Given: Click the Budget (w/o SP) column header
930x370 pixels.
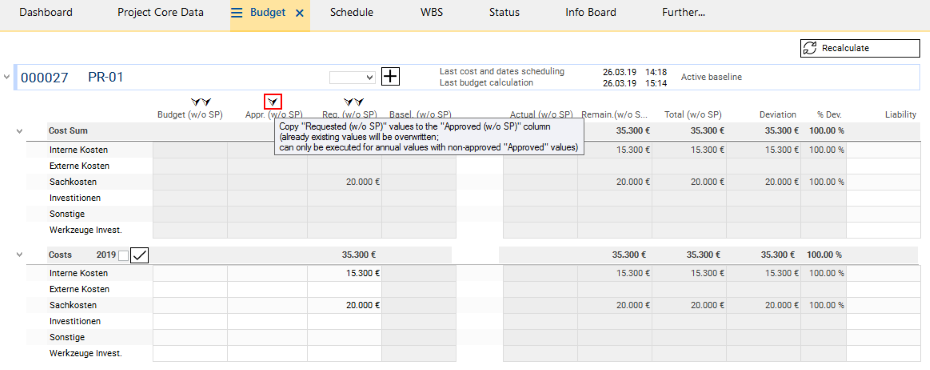Looking at the screenshot, I should pos(190,115).
